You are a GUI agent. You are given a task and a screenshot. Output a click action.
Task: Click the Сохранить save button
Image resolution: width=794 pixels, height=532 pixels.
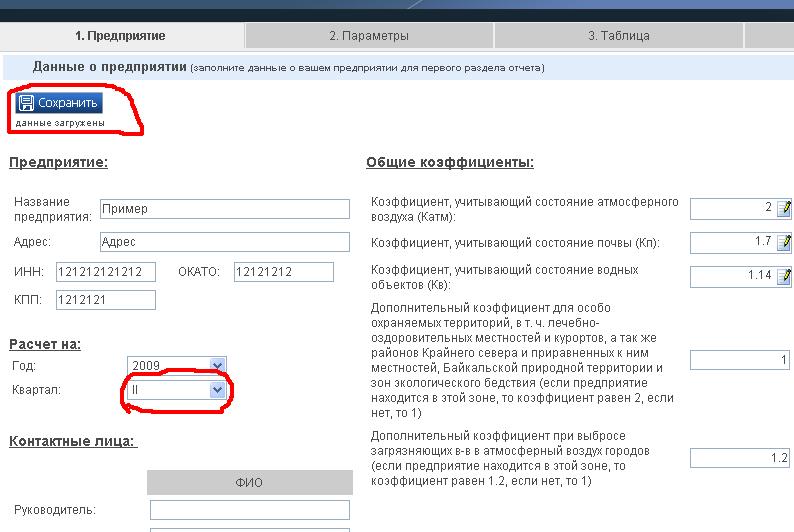point(58,103)
